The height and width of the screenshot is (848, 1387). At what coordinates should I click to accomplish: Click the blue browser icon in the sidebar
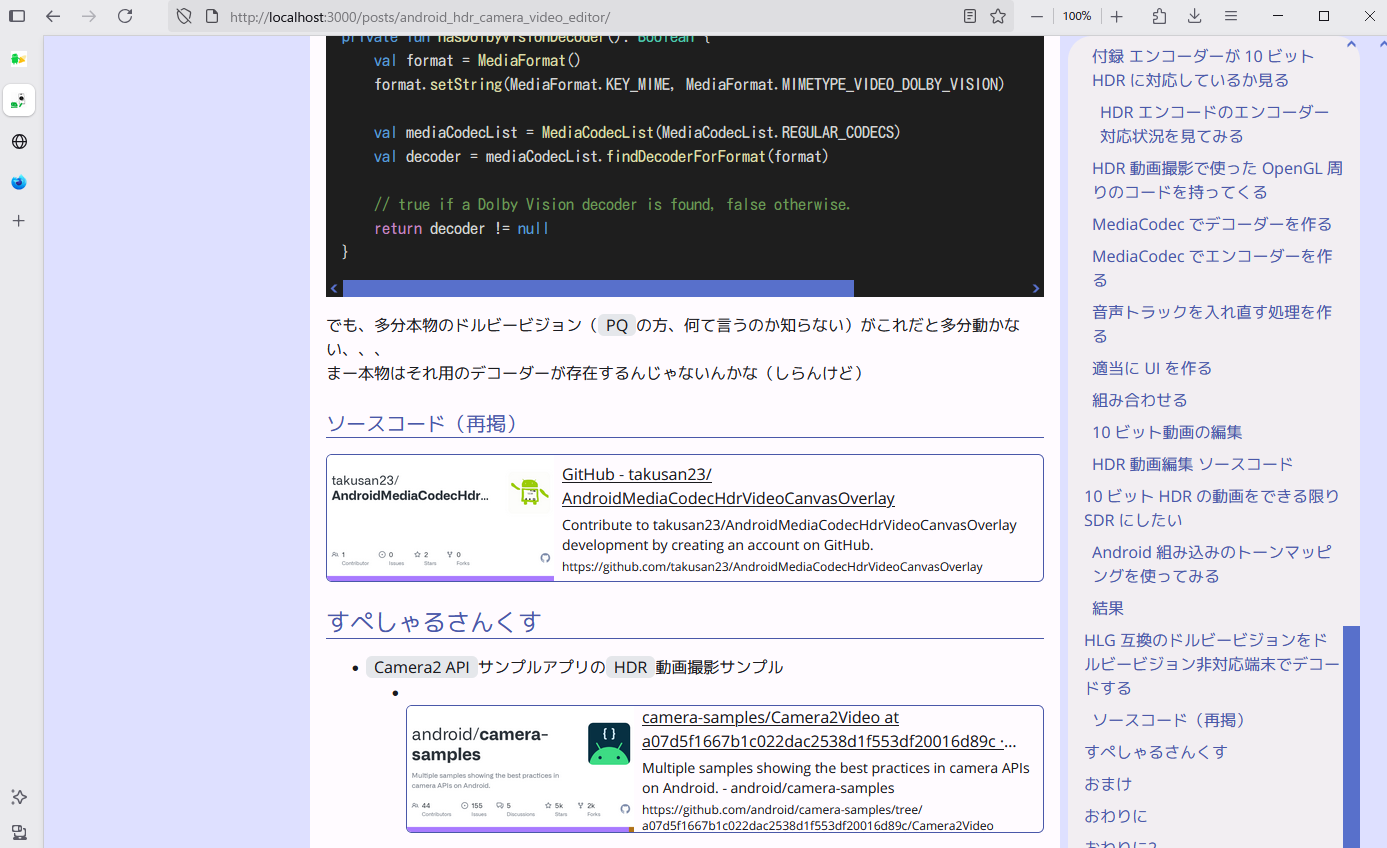18,182
